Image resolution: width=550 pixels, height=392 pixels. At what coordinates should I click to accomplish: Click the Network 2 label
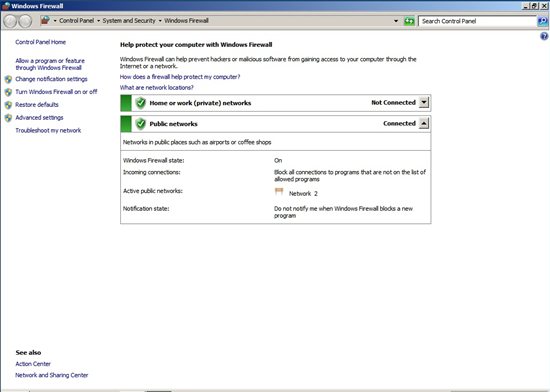pyautogui.click(x=303, y=194)
